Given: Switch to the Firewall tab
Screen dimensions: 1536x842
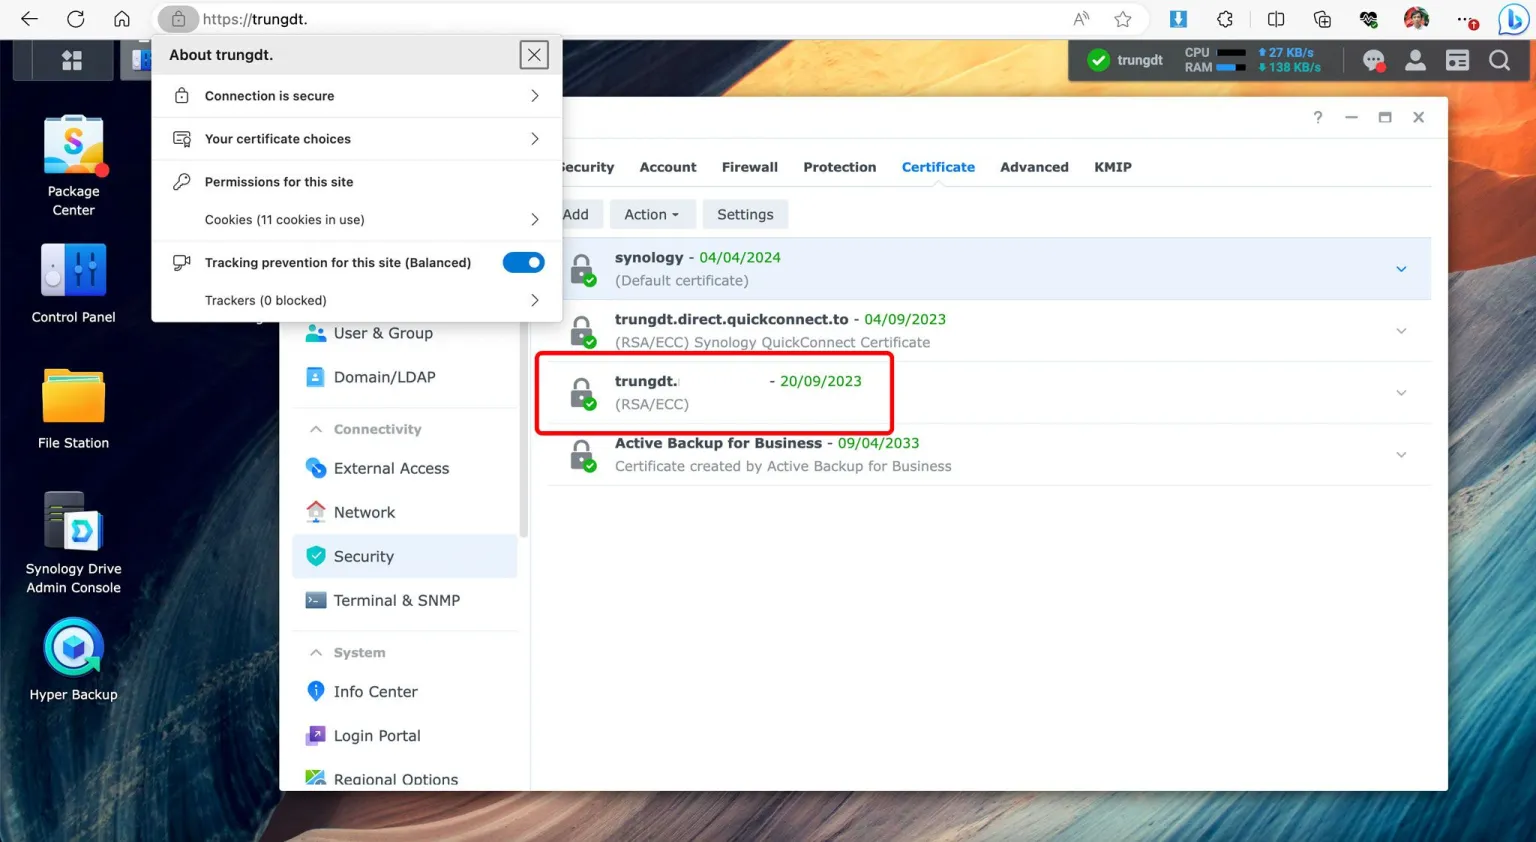Looking at the screenshot, I should [x=750, y=167].
